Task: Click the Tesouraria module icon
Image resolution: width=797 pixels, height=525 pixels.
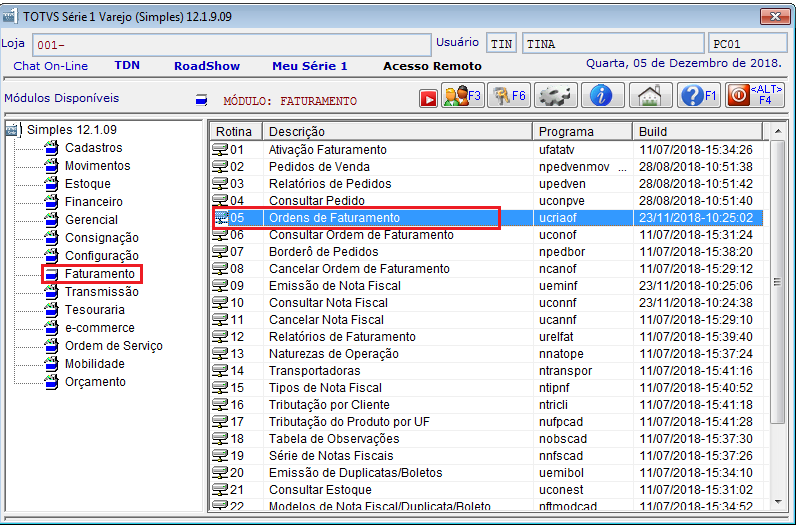Action: [x=51, y=310]
